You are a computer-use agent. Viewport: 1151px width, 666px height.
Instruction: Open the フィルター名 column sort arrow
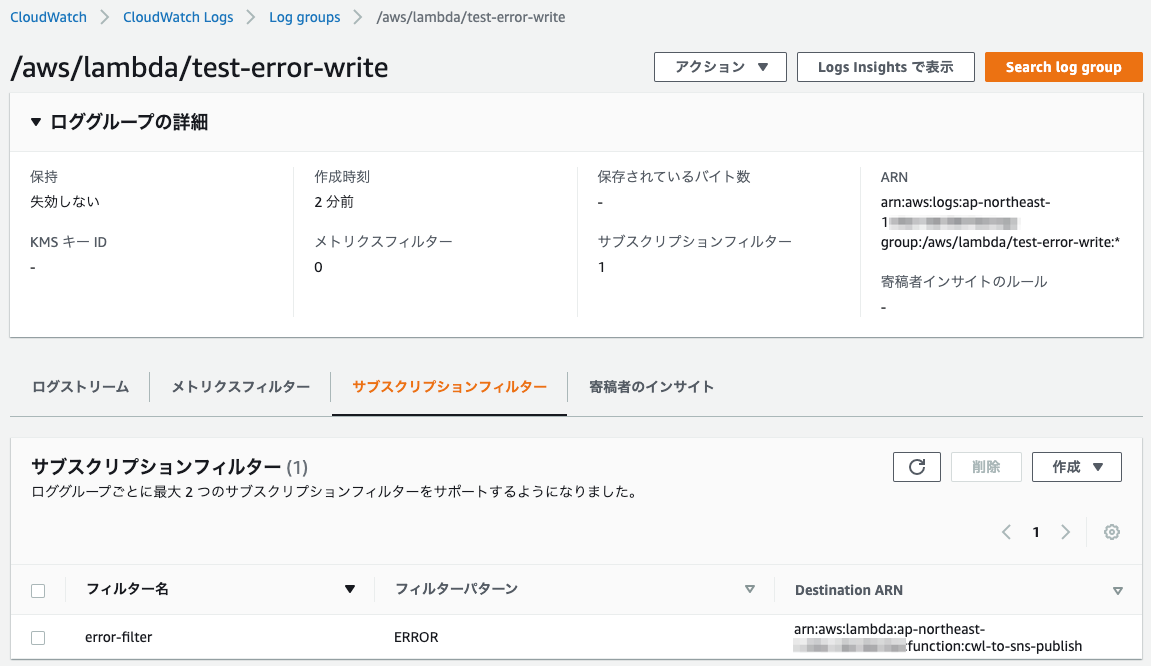351,589
